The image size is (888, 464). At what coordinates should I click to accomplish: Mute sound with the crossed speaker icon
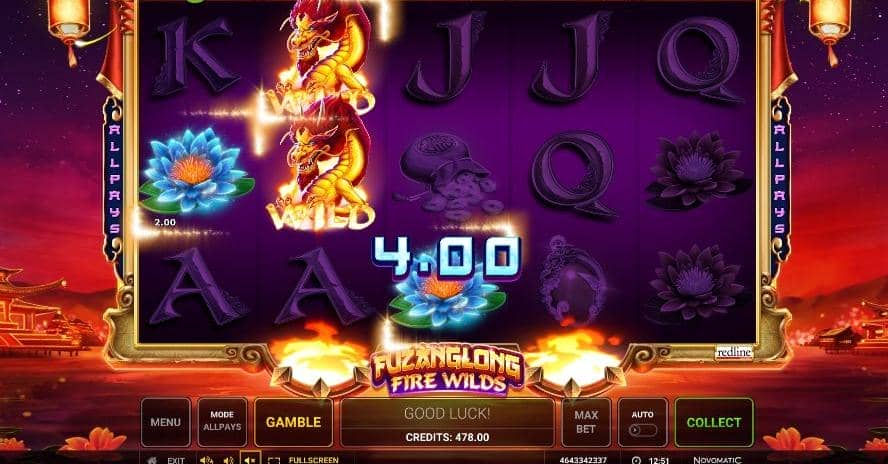[250, 459]
